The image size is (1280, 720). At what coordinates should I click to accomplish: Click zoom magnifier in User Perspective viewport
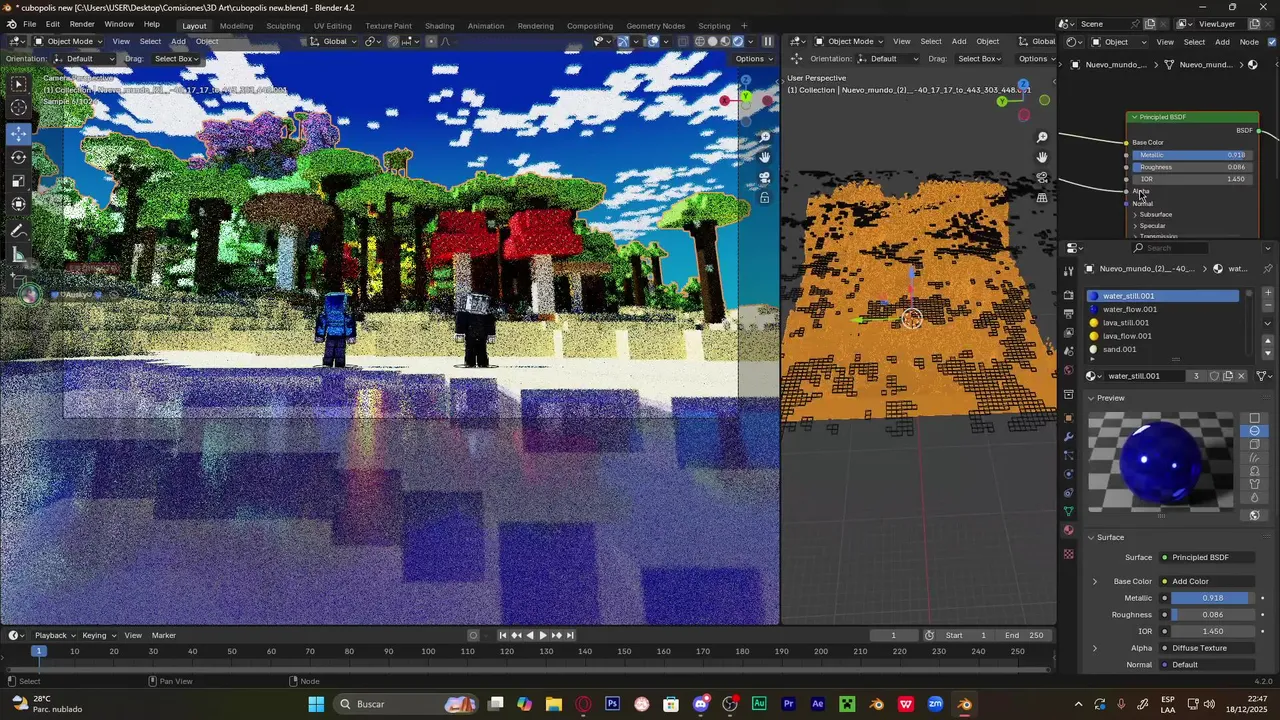[x=1042, y=137]
